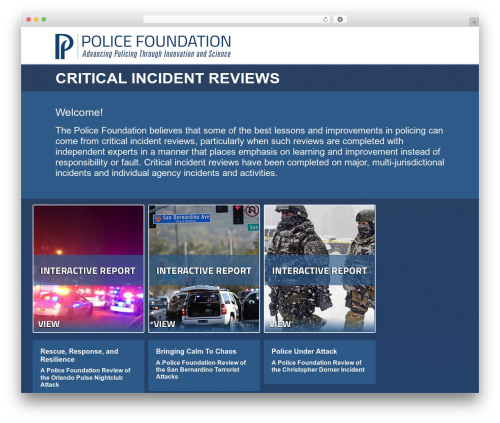Click the "Critical Incident Reviews" page heading
This screenshot has height=423, width=500.
167,78
